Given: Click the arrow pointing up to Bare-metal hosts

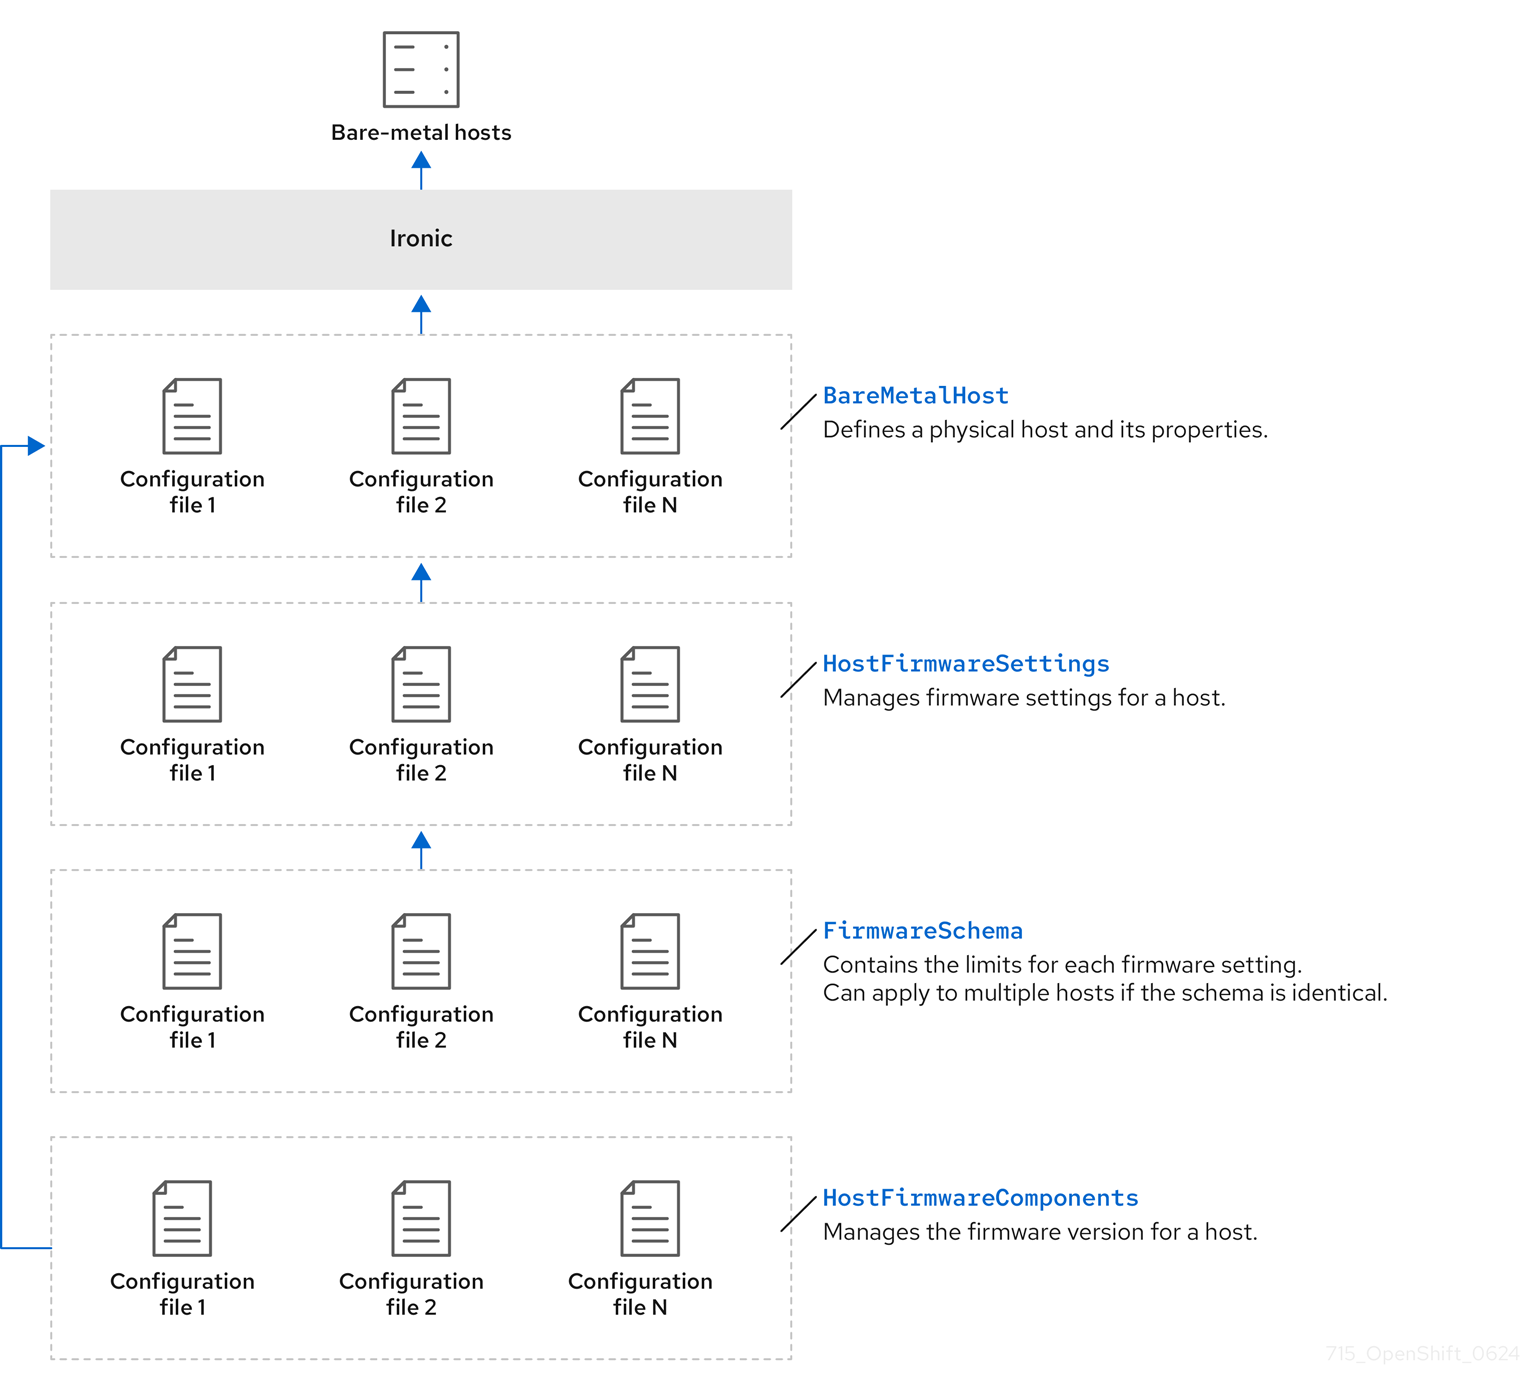Looking at the screenshot, I should point(421,170).
